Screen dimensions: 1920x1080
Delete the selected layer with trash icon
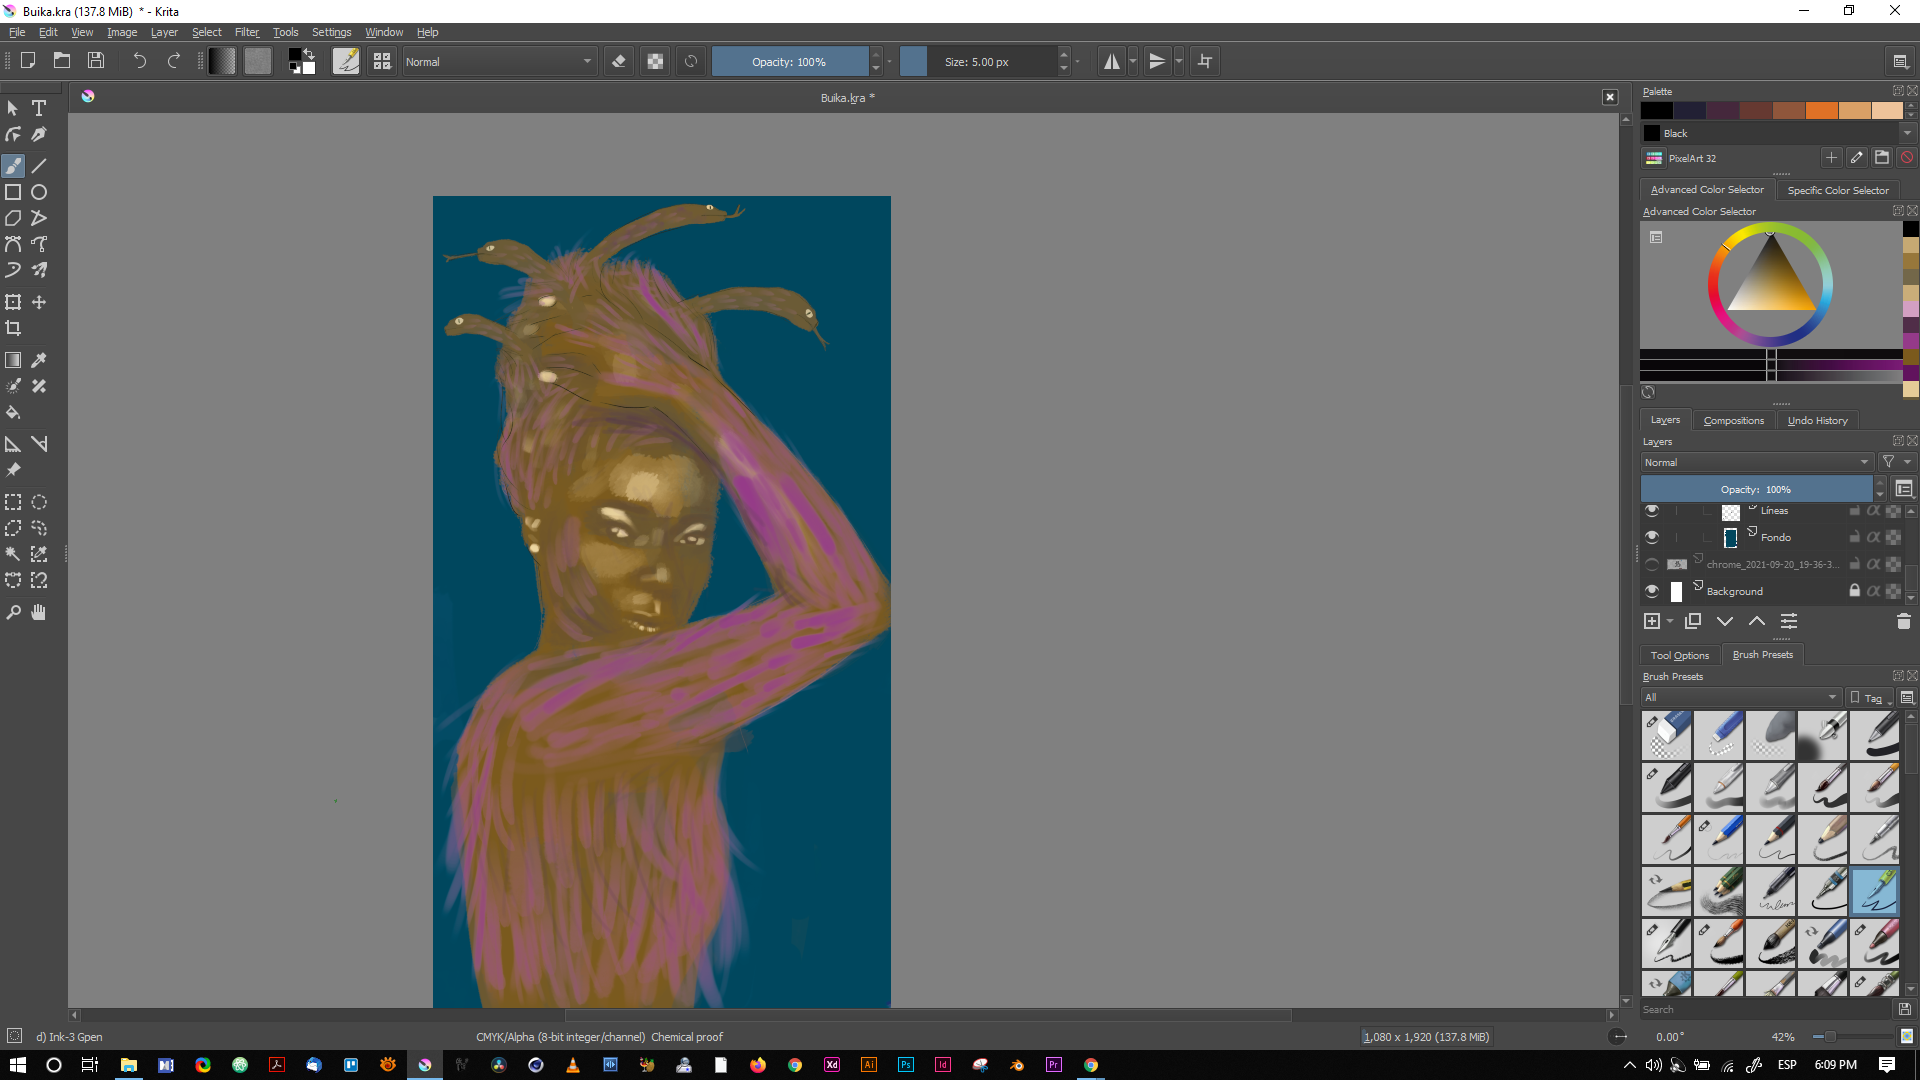pos(1903,621)
